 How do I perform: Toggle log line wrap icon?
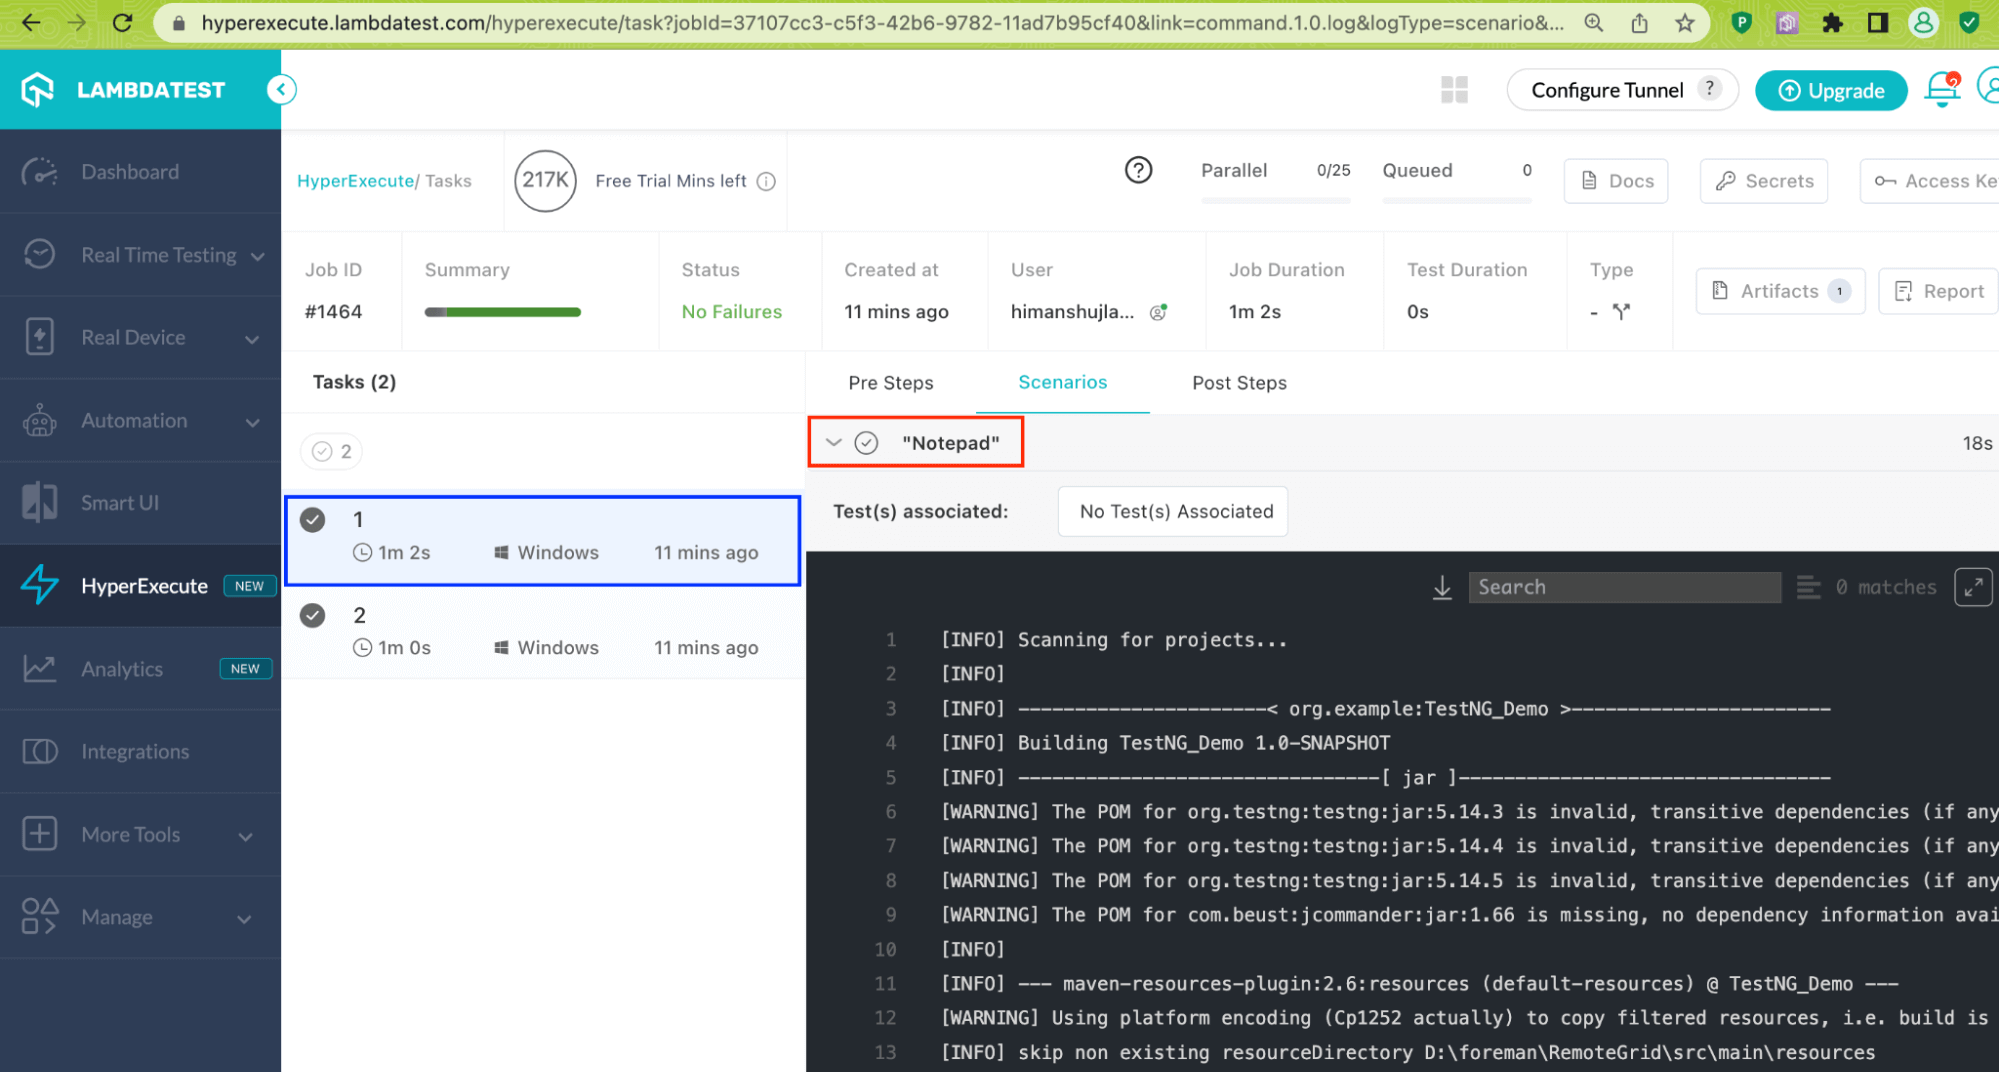coord(1808,588)
